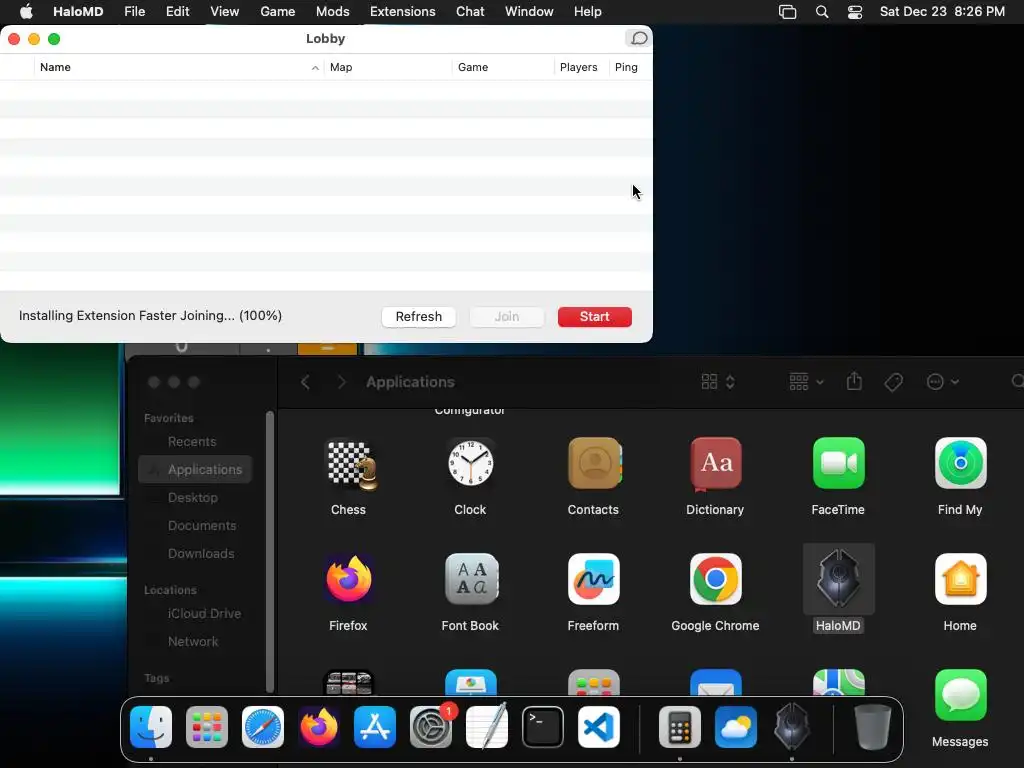Open the chat bubble icon in Lobby window
The image size is (1024, 768).
tap(638, 39)
